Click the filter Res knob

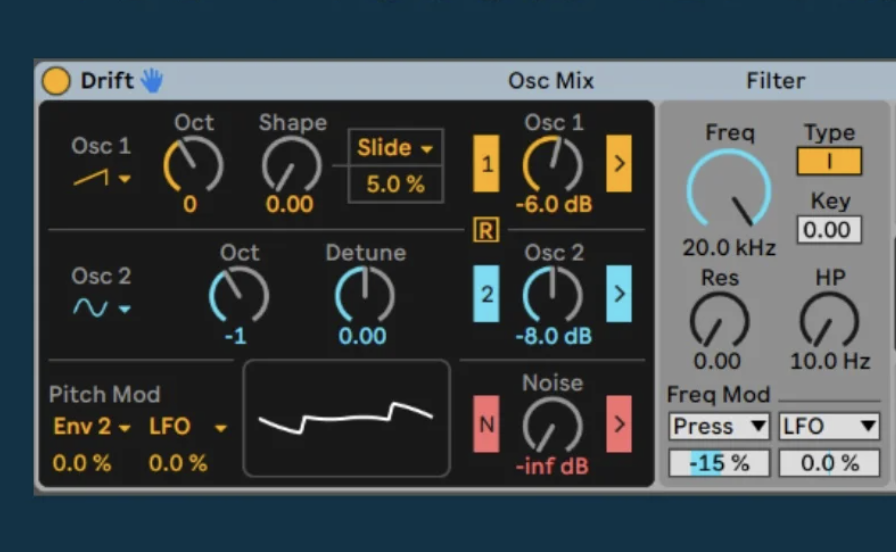tap(719, 321)
